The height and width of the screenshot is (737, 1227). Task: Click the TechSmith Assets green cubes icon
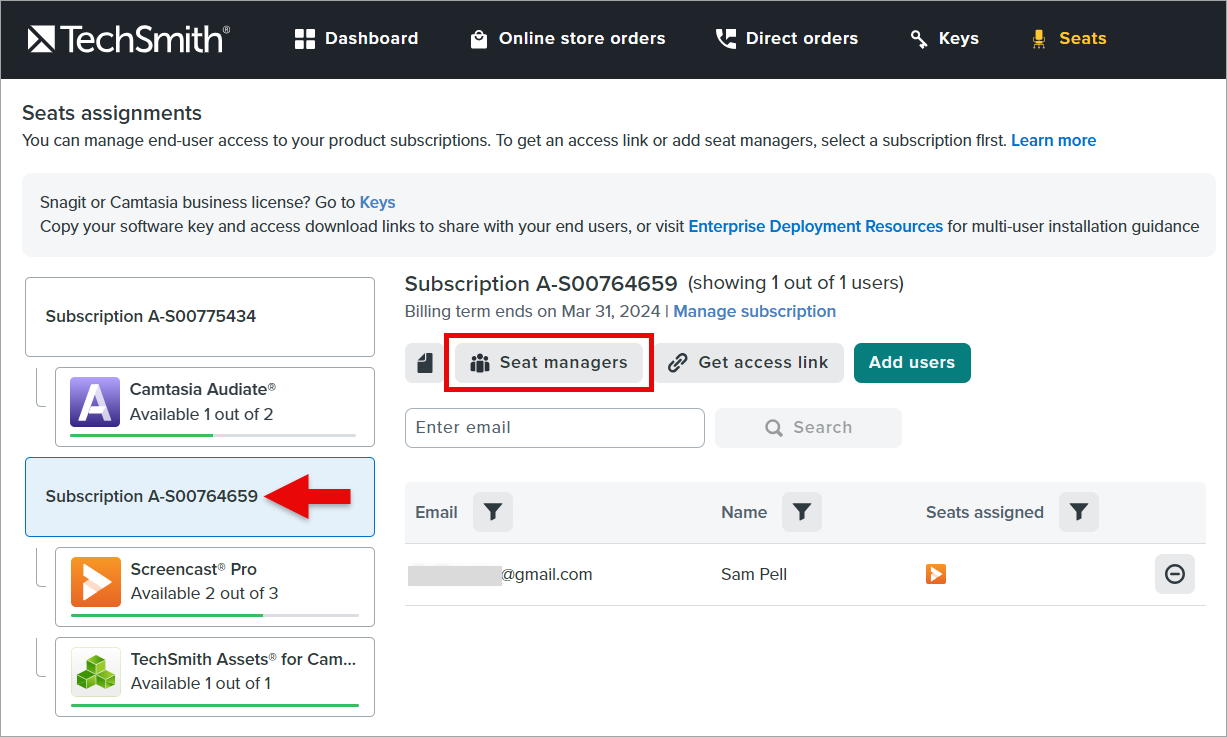[95, 672]
